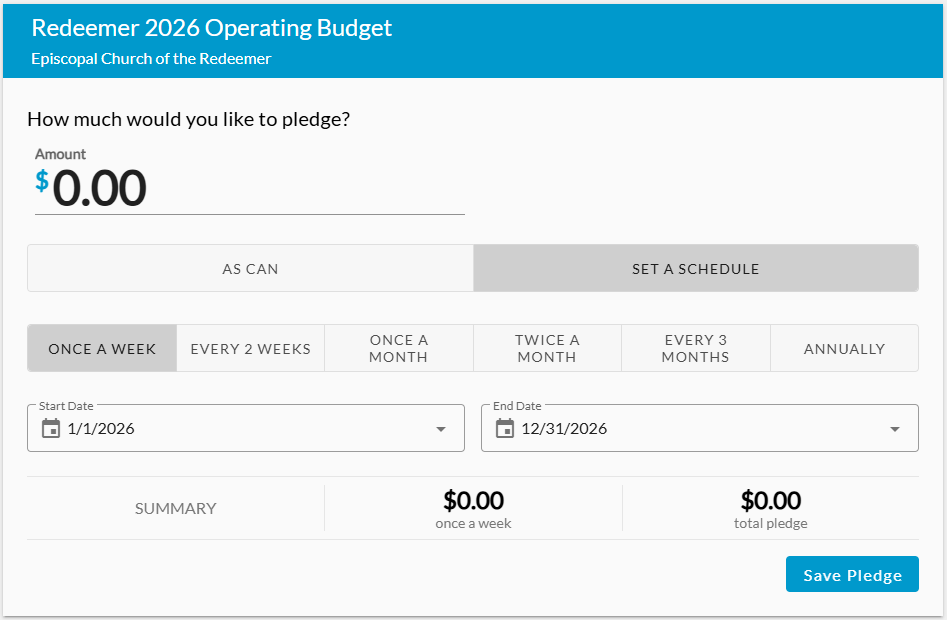Click the blue dollar sign symbol
This screenshot has height=620, width=947.
(42, 181)
